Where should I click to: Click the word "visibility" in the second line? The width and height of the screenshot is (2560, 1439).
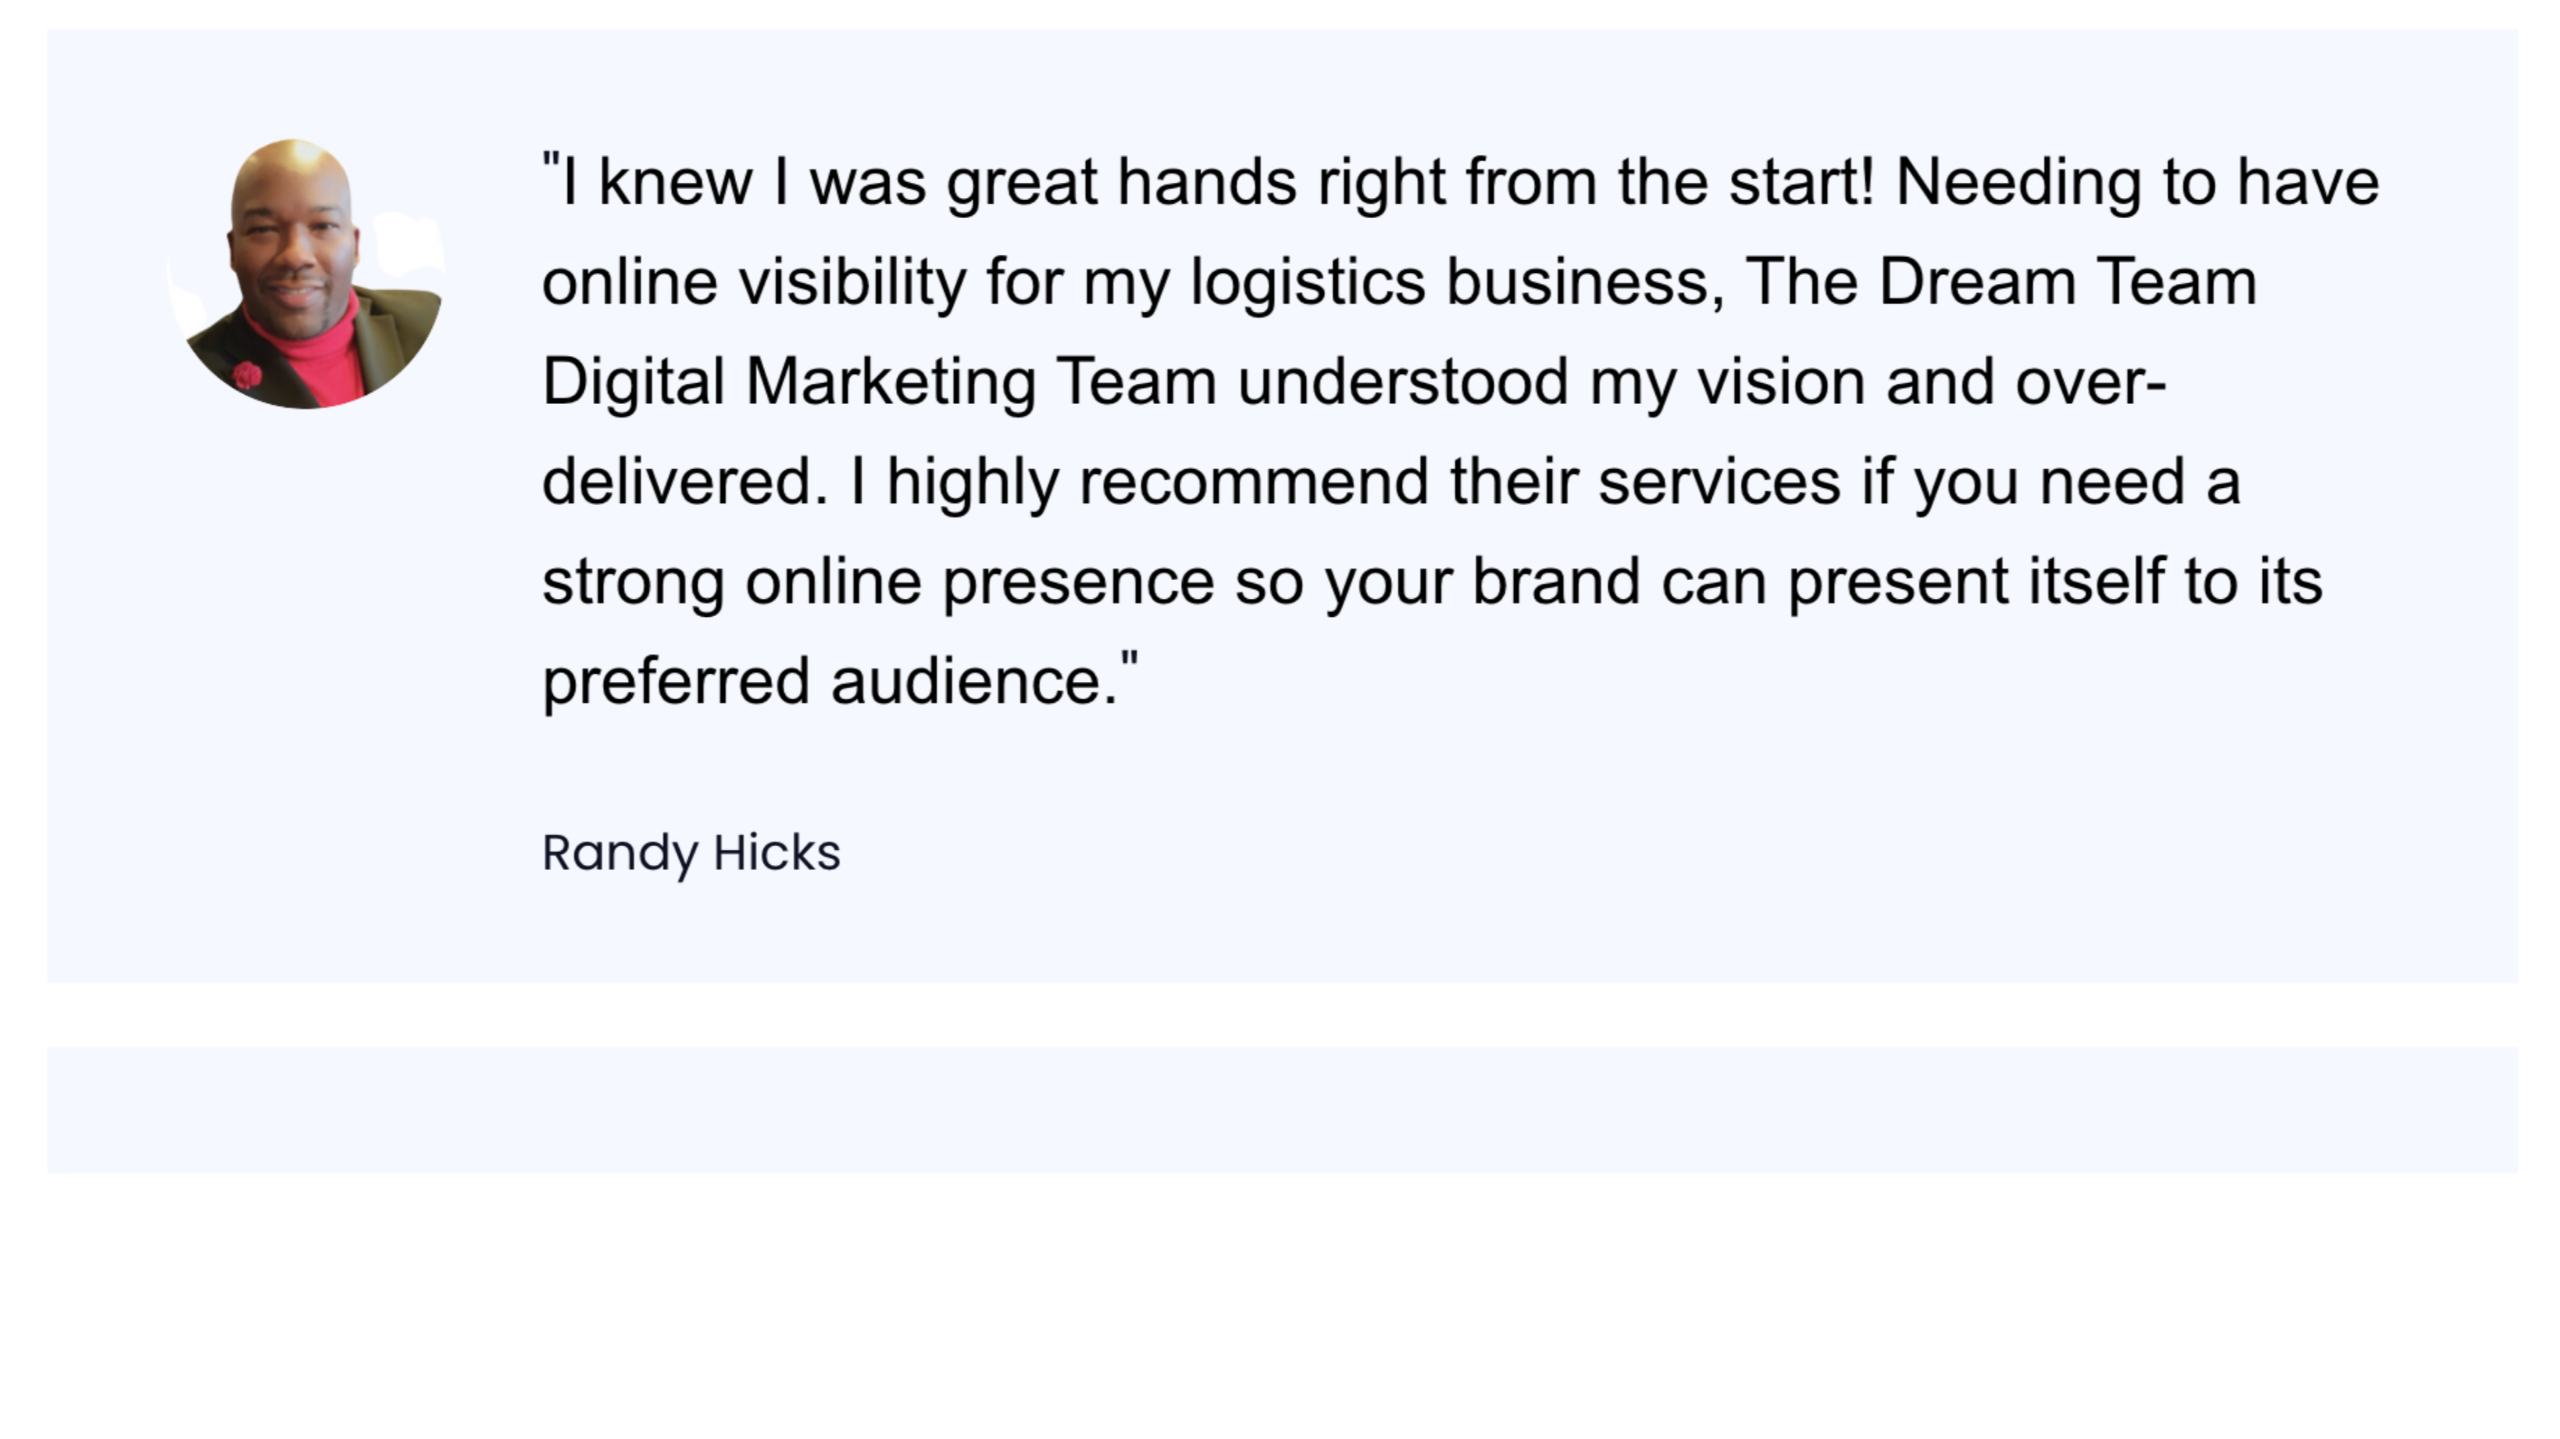[x=853, y=283]
